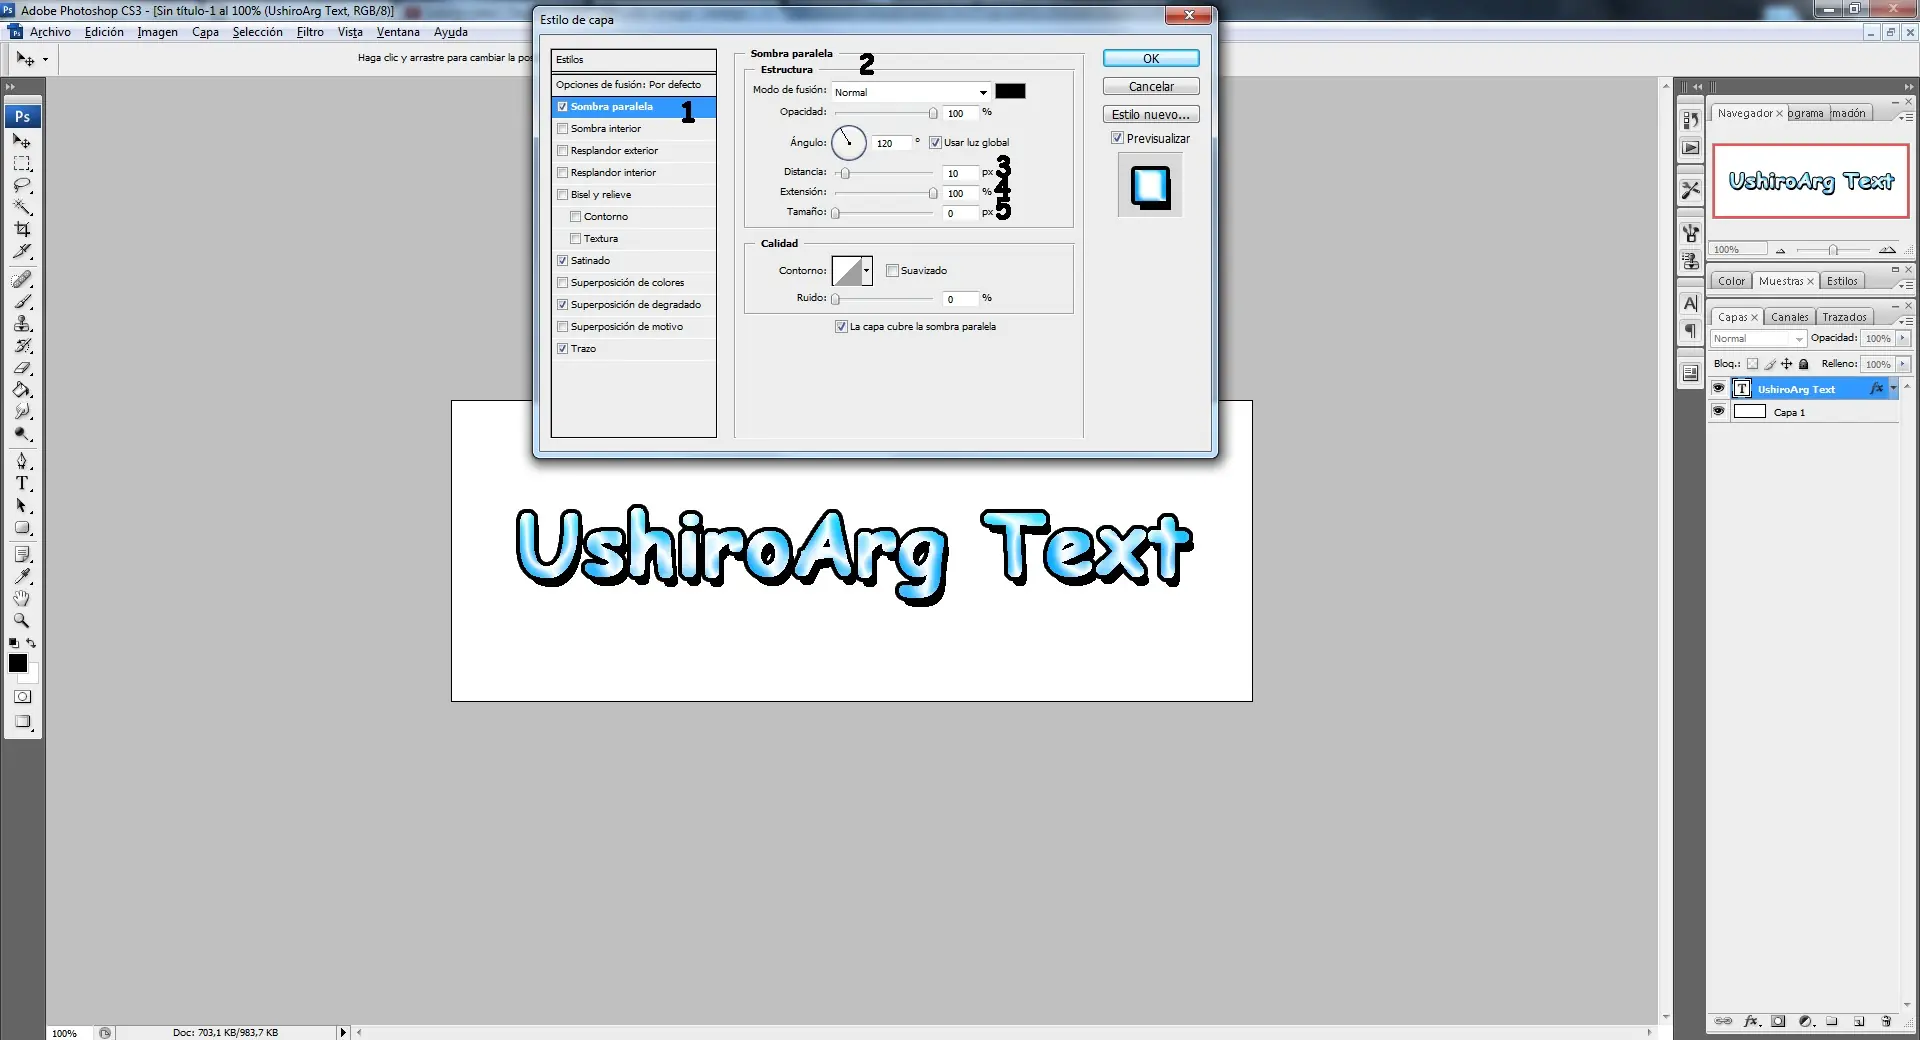
Task: Click the Cancelar button
Action: [x=1151, y=87]
